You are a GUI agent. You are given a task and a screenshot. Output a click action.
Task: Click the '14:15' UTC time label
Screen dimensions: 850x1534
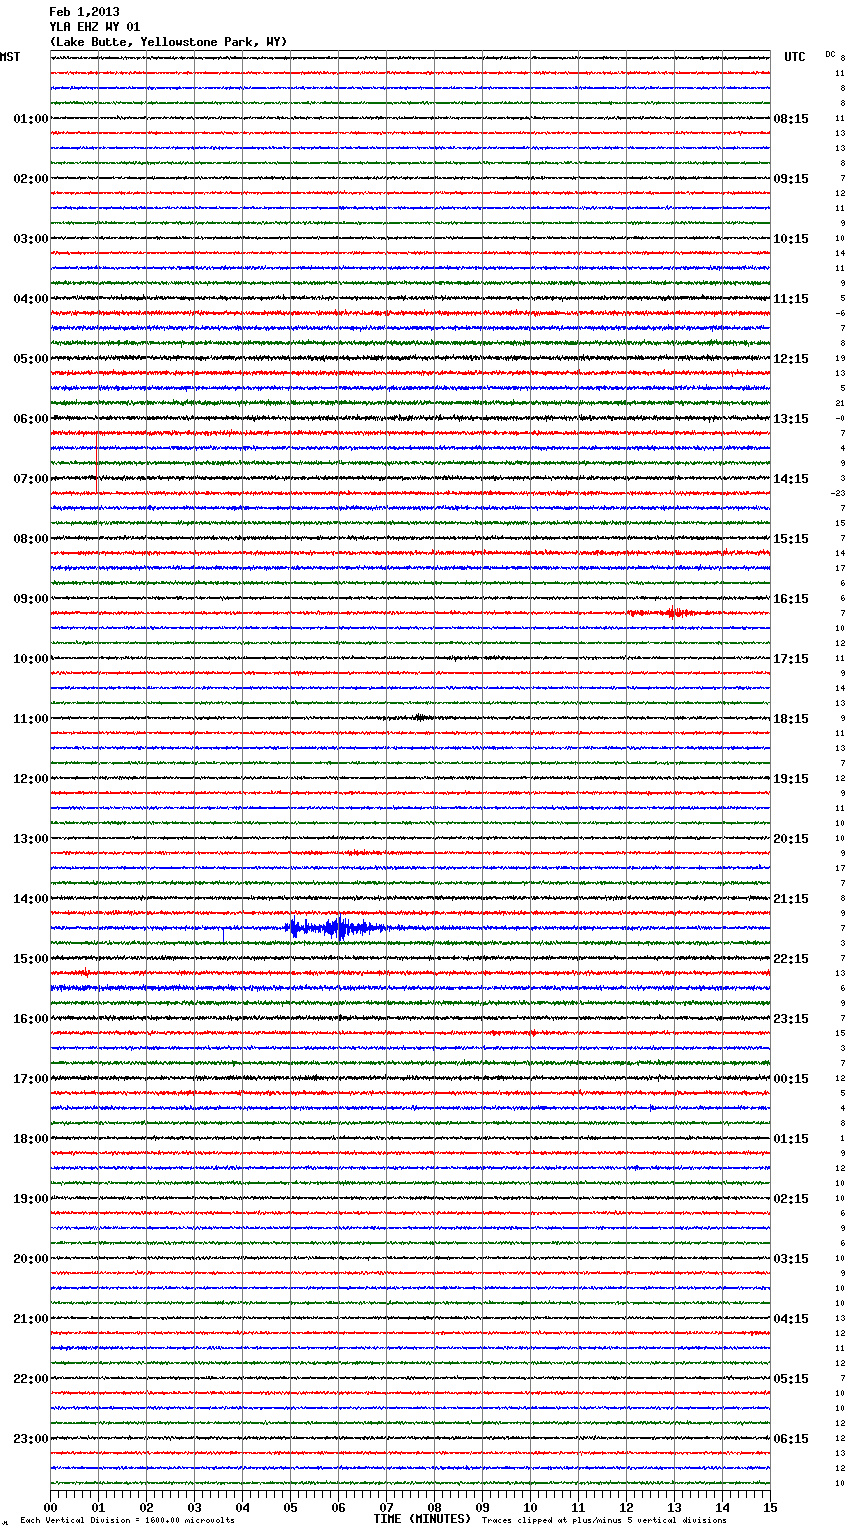click(791, 479)
